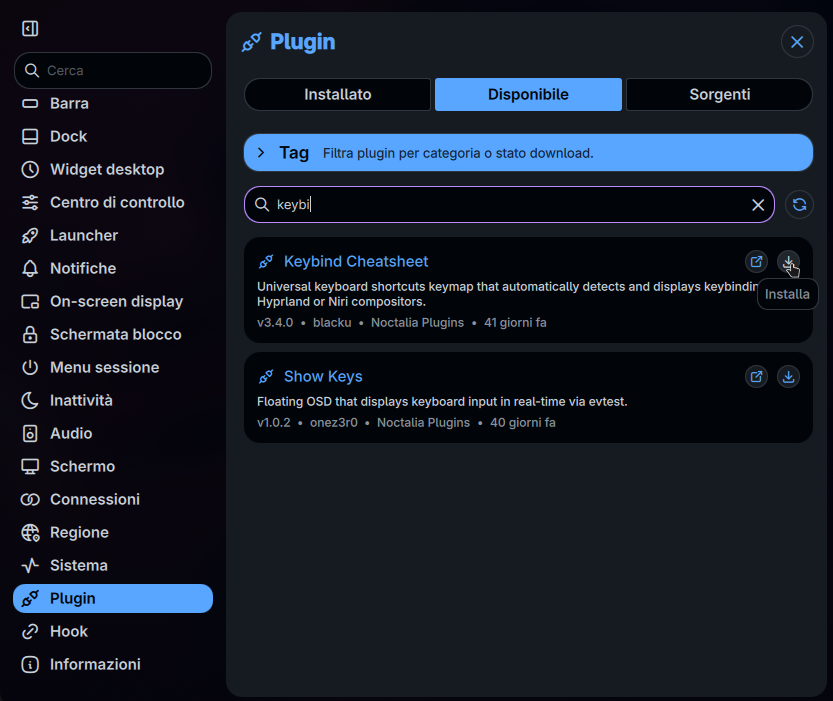Open Regione settings section
Image resolution: width=833 pixels, height=701 pixels.
(113, 532)
